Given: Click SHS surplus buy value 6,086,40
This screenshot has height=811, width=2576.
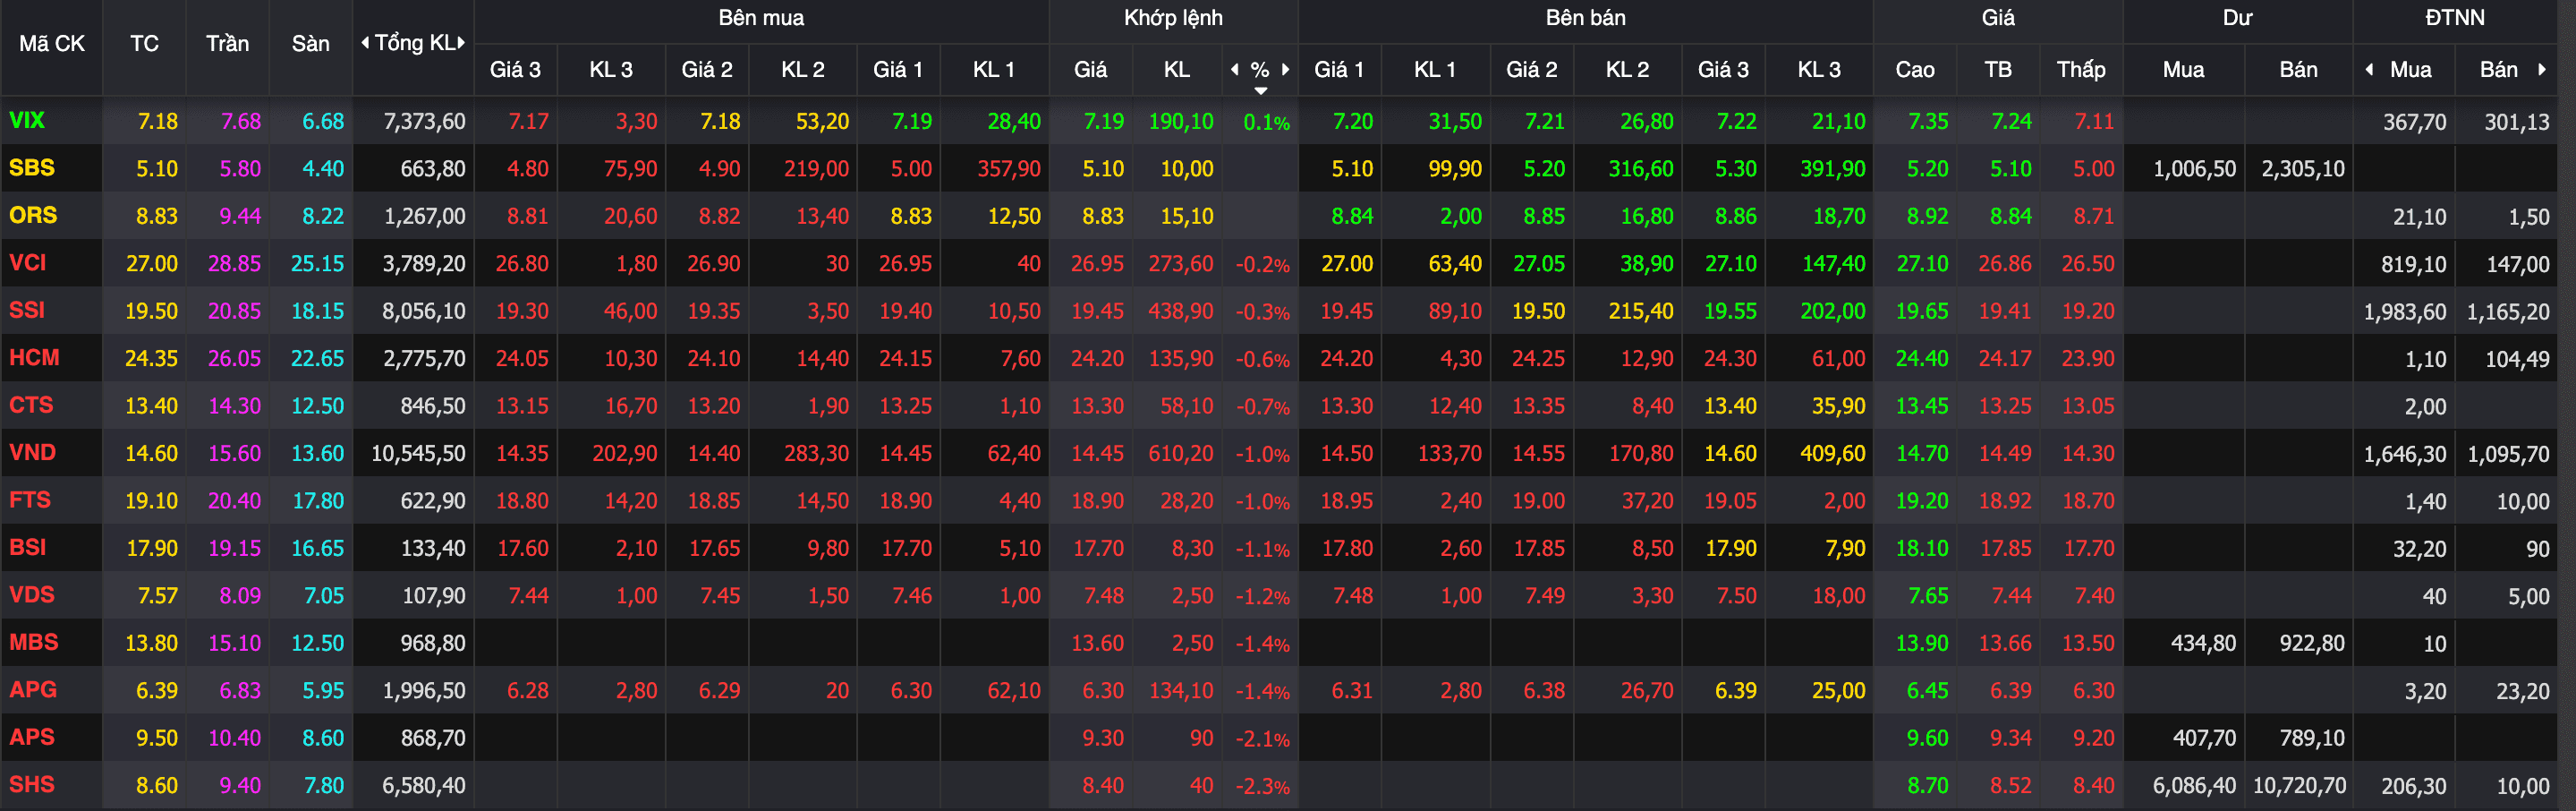Looking at the screenshot, I should [2194, 786].
